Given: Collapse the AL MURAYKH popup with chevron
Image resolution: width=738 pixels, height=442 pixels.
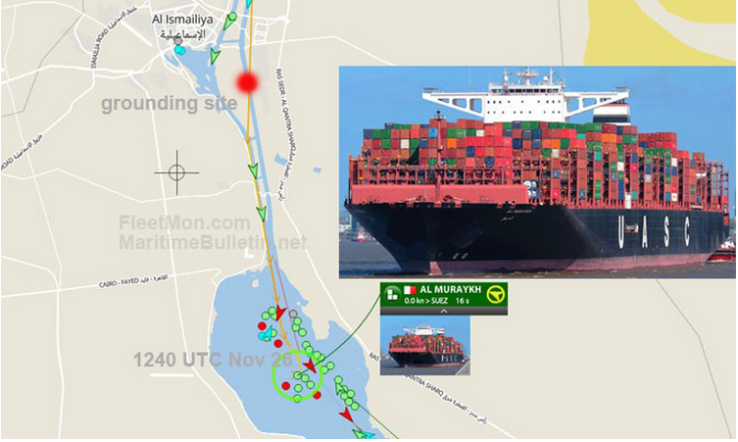Looking at the screenshot, I should coord(443,311).
